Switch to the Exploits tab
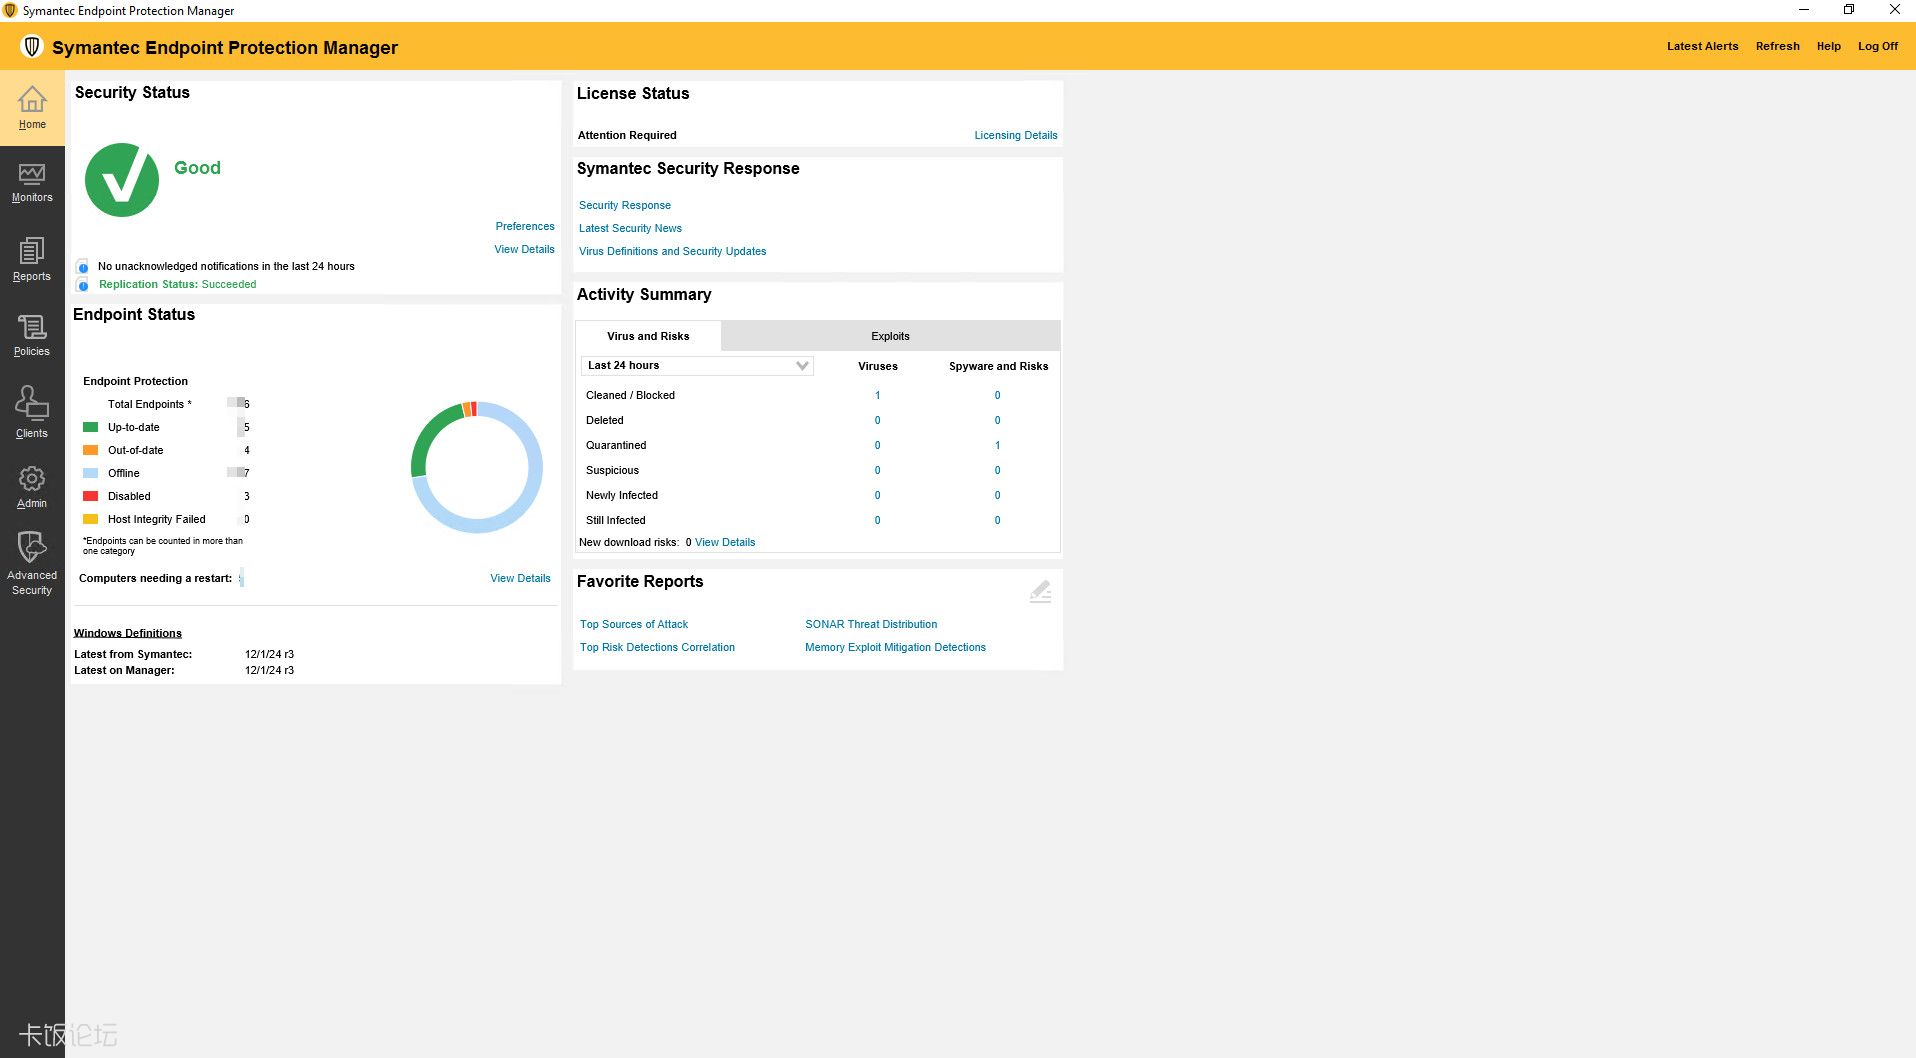The height and width of the screenshot is (1058, 1916). tap(890, 336)
